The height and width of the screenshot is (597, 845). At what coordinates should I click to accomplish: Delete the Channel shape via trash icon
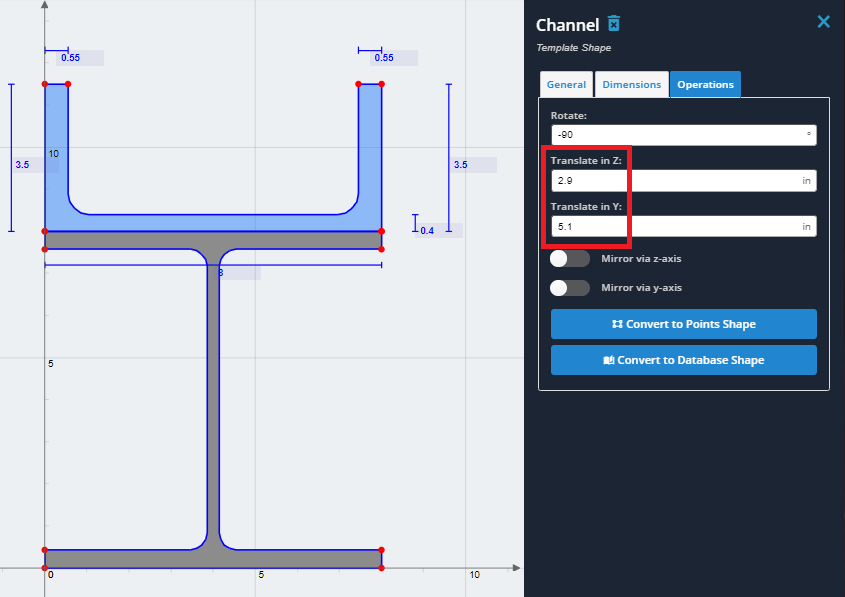tap(614, 24)
